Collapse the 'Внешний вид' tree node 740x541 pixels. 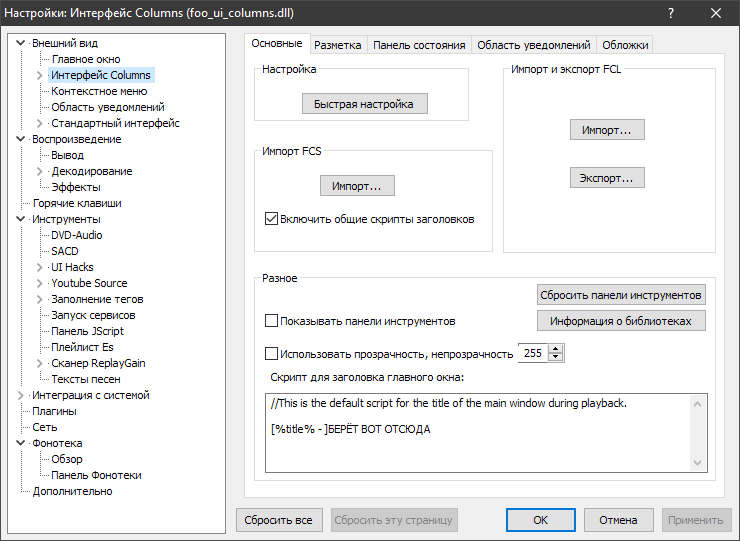(22, 43)
